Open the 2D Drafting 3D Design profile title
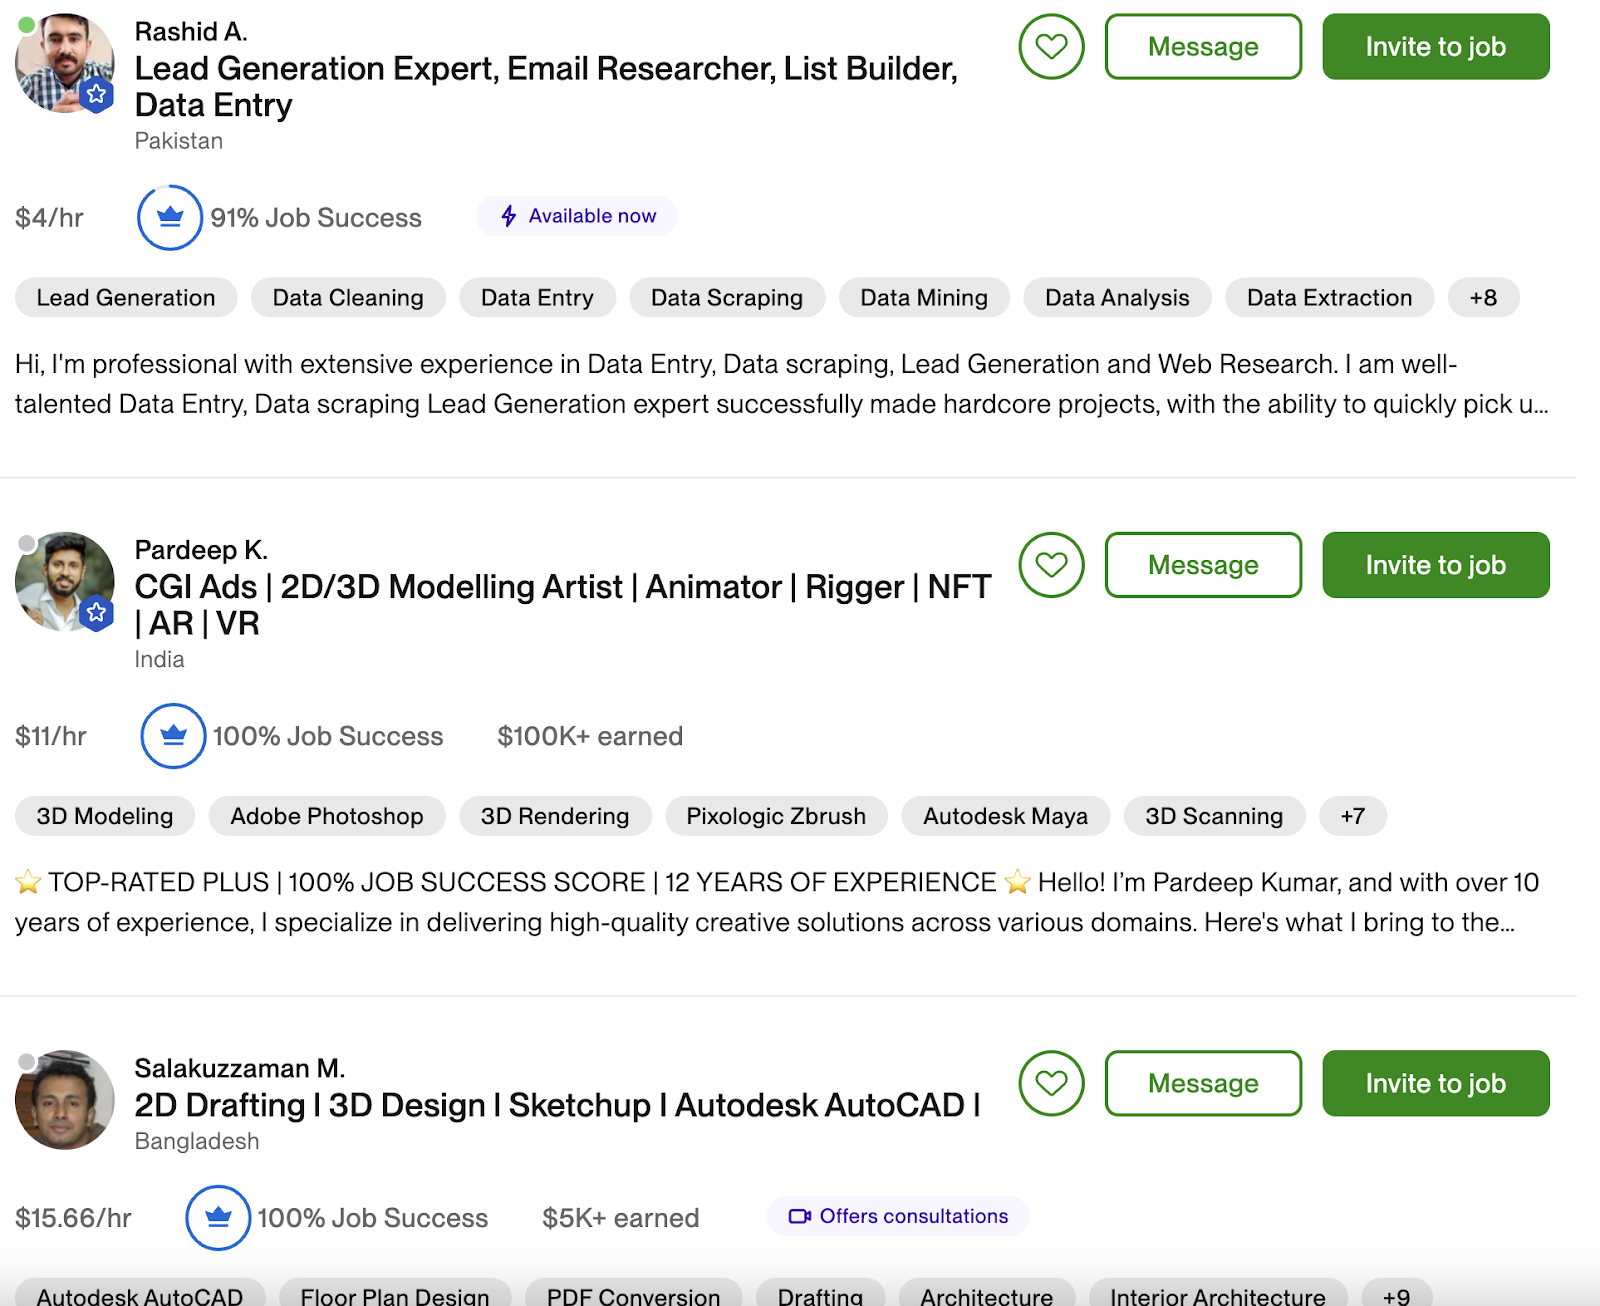This screenshot has width=1600, height=1306. [x=557, y=1105]
